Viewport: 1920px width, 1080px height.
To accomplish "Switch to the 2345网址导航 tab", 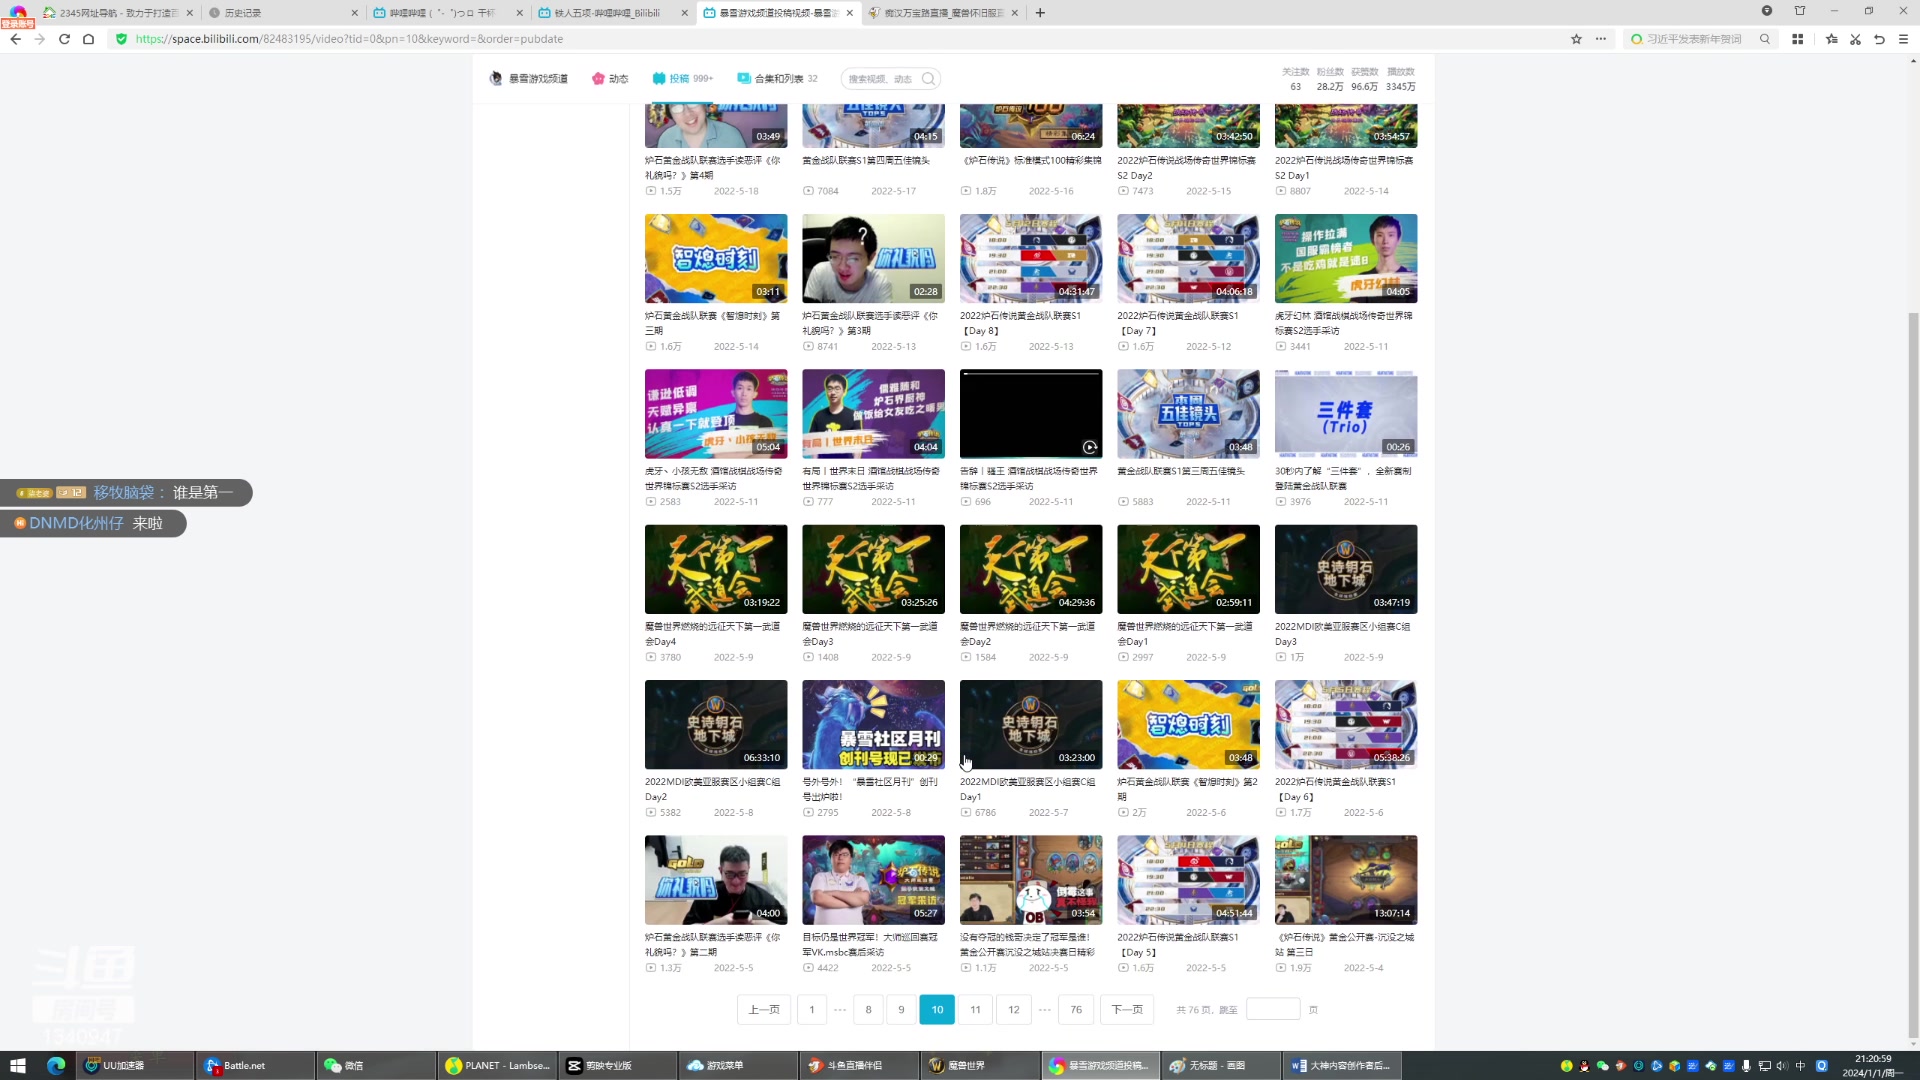I will (x=118, y=13).
